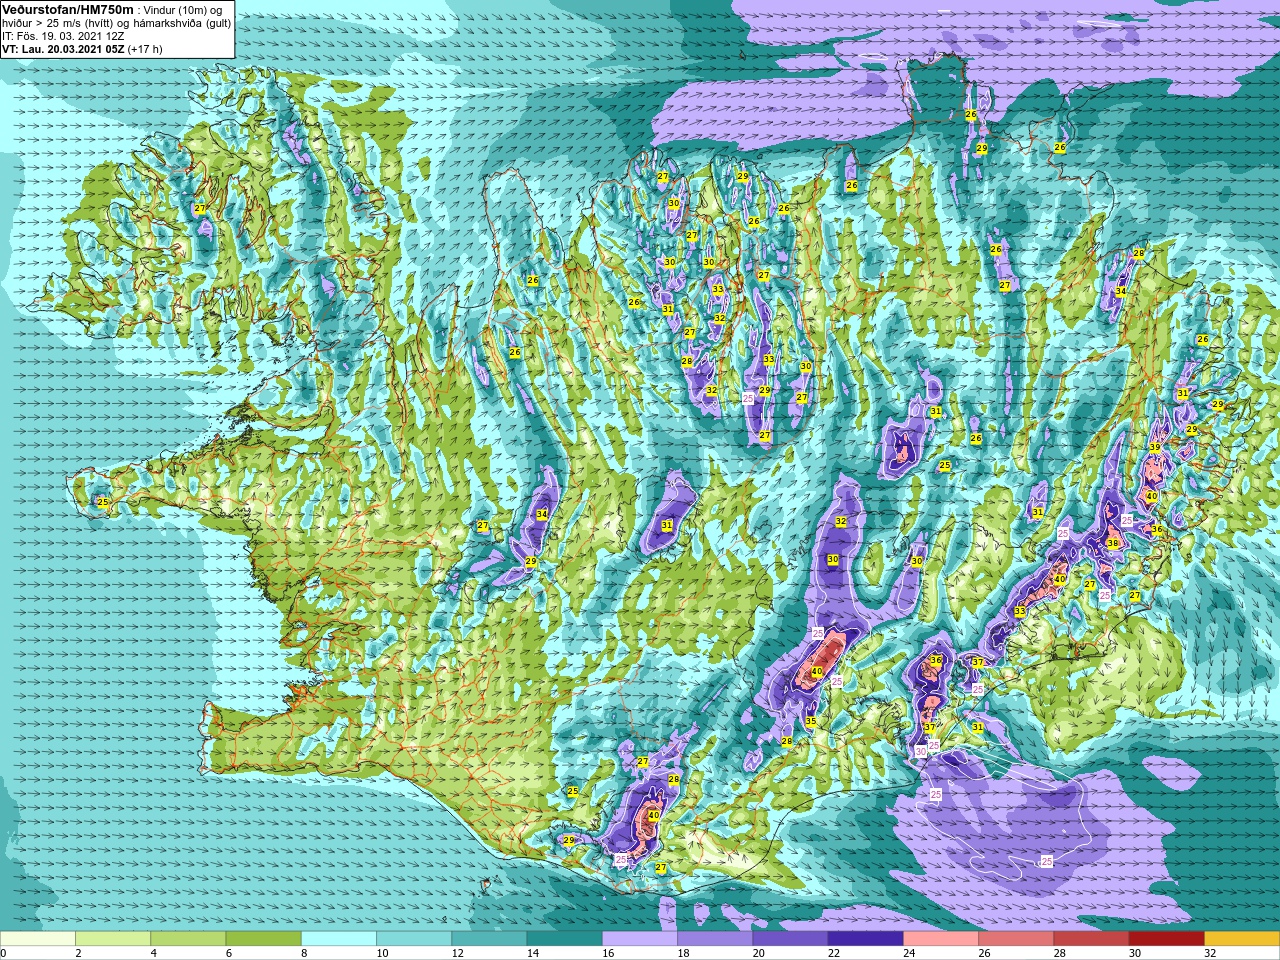Screen dimensions: 1280x960
Task: Pick the 16–18 m/s lavender legend swatch
Action: click(x=640, y=939)
